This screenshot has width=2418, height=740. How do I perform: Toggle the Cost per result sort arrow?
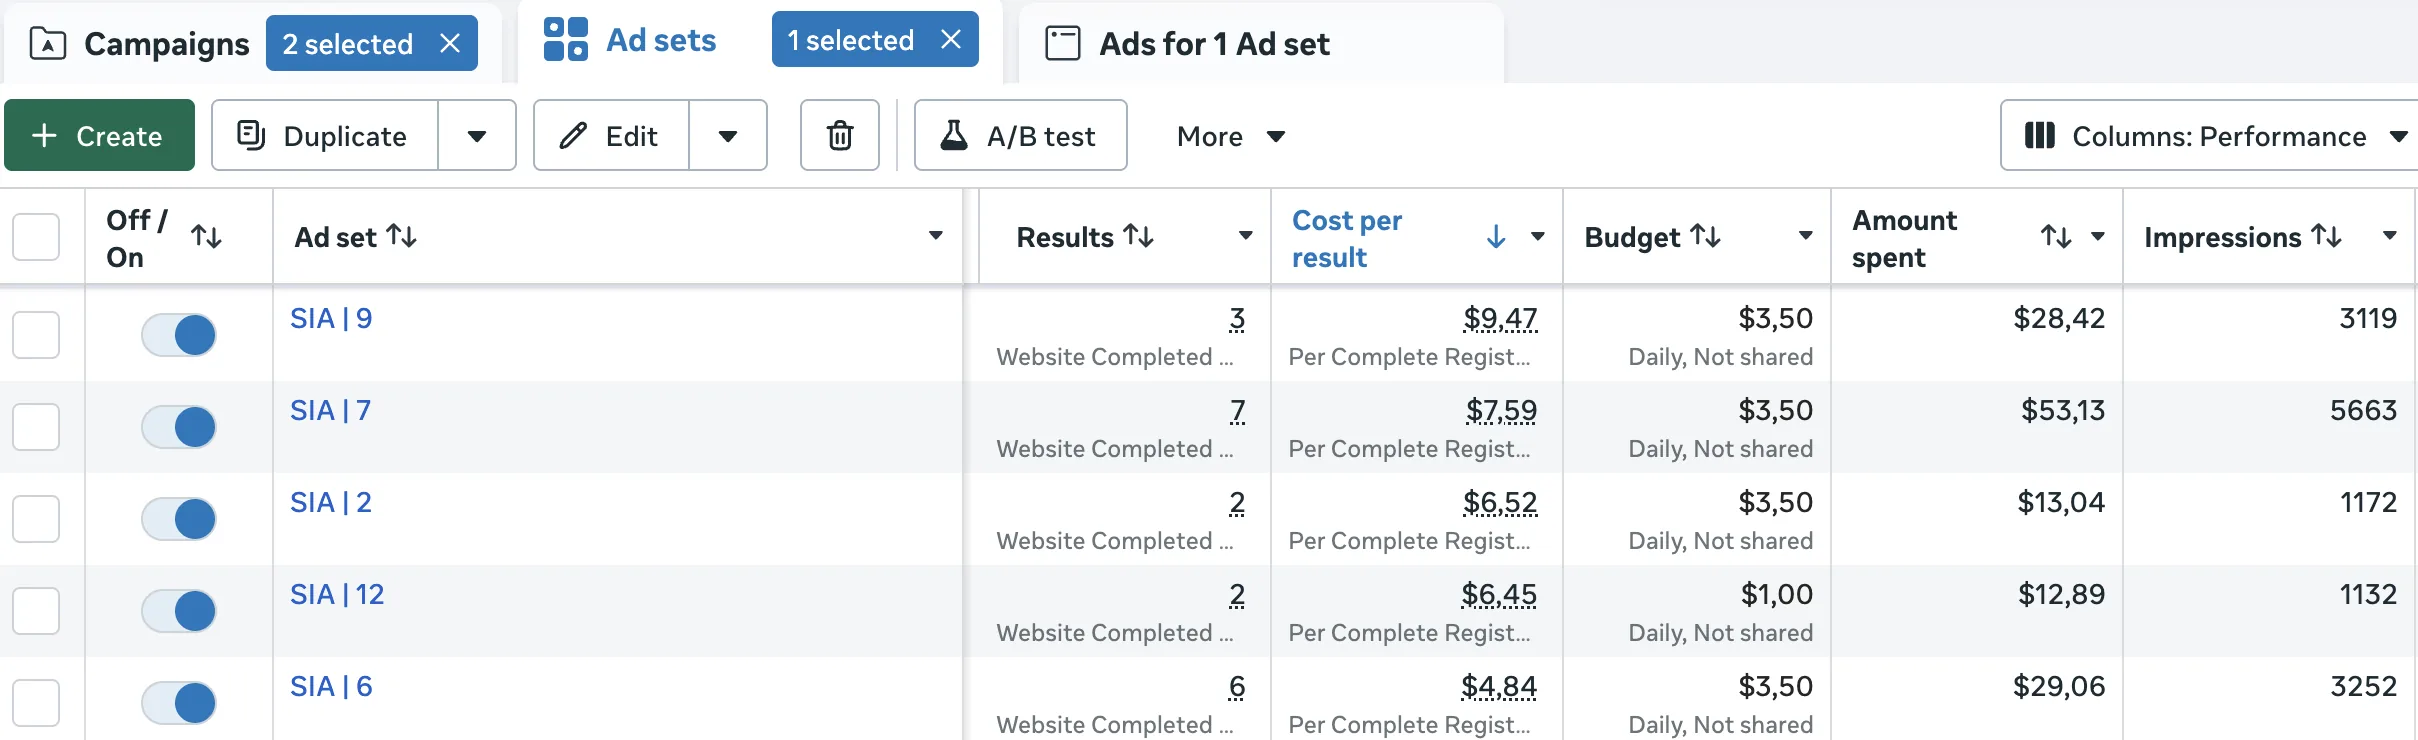click(1496, 236)
